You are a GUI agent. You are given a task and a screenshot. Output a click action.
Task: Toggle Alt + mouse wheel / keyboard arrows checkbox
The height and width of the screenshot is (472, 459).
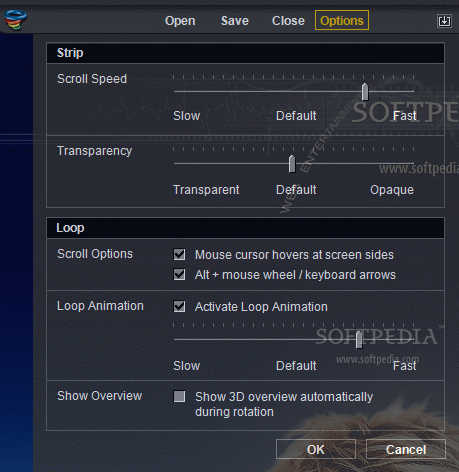pyautogui.click(x=179, y=274)
